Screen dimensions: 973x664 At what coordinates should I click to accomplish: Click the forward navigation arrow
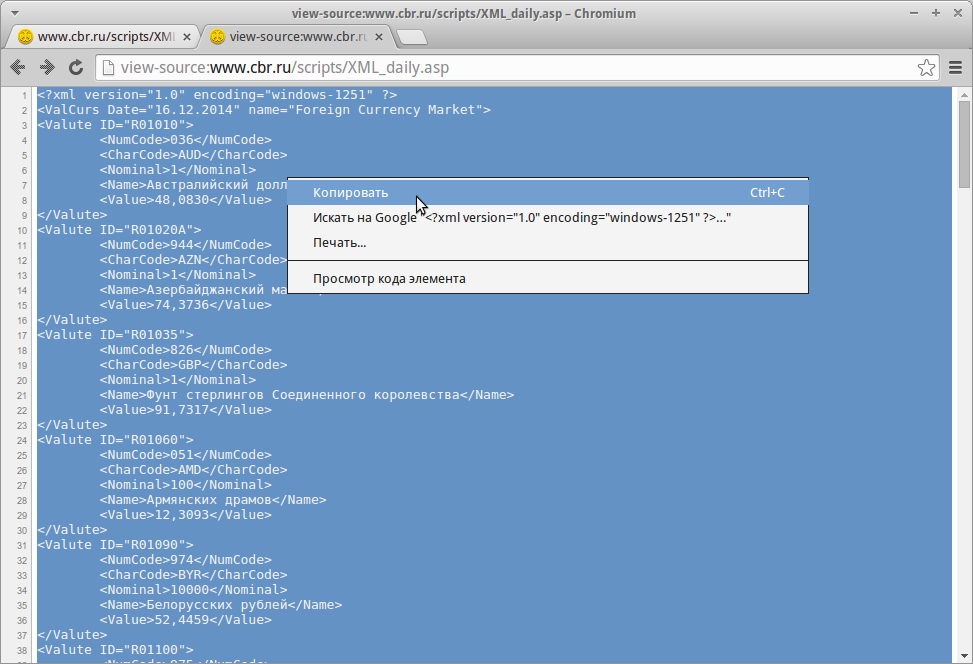coord(46,68)
